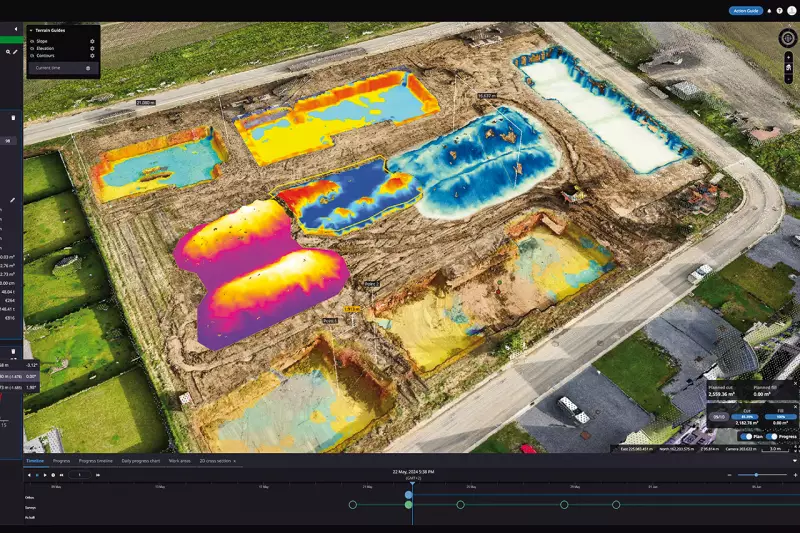
Task: Click the Fill progress bar
Action: click(x=780, y=417)
